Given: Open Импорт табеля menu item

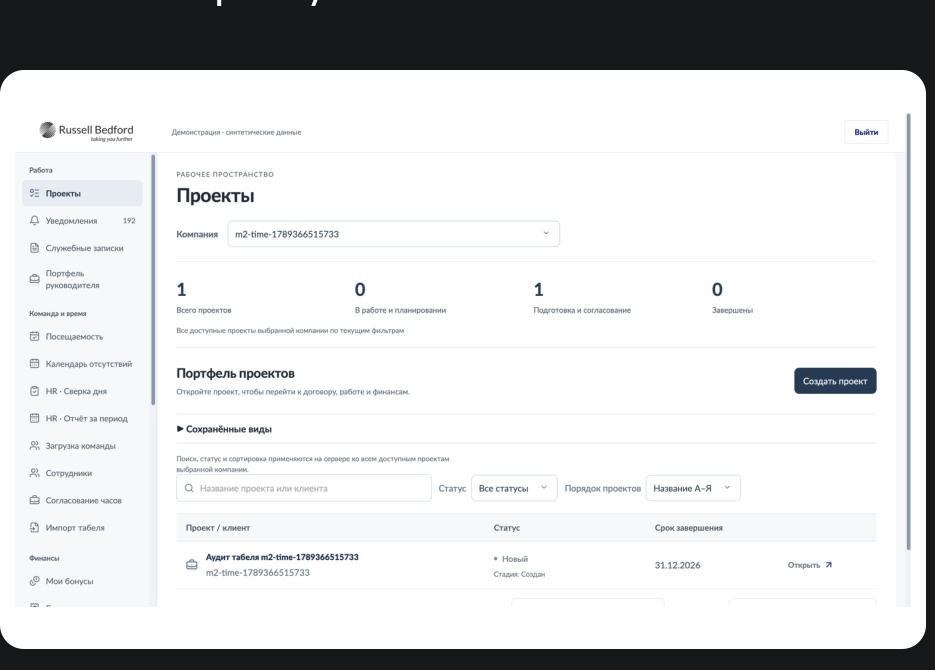Looking at the screenshot, I should 82,528.
